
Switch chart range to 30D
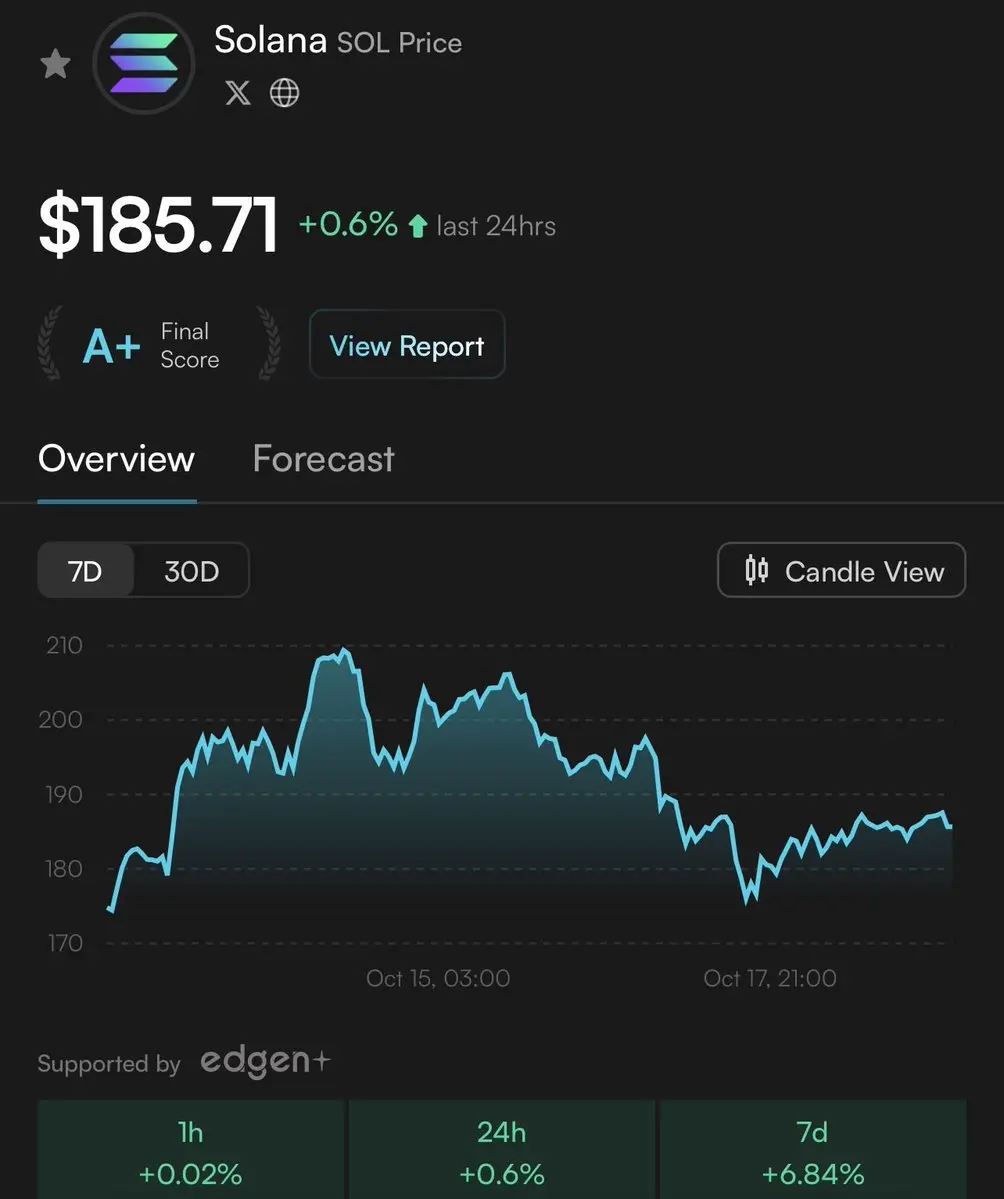pyautogui.click(x=191, y=571)
